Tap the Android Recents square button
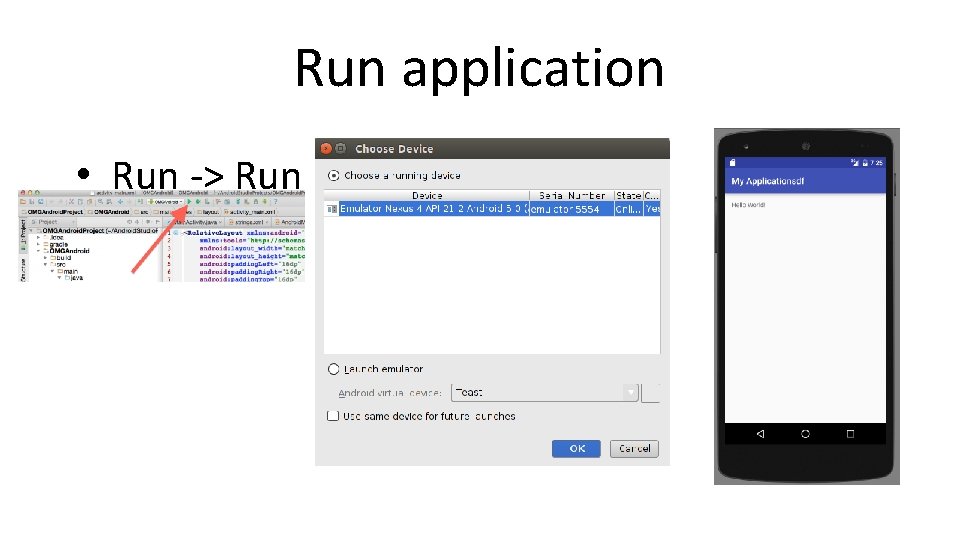960x540 pixels. [850, 433]
